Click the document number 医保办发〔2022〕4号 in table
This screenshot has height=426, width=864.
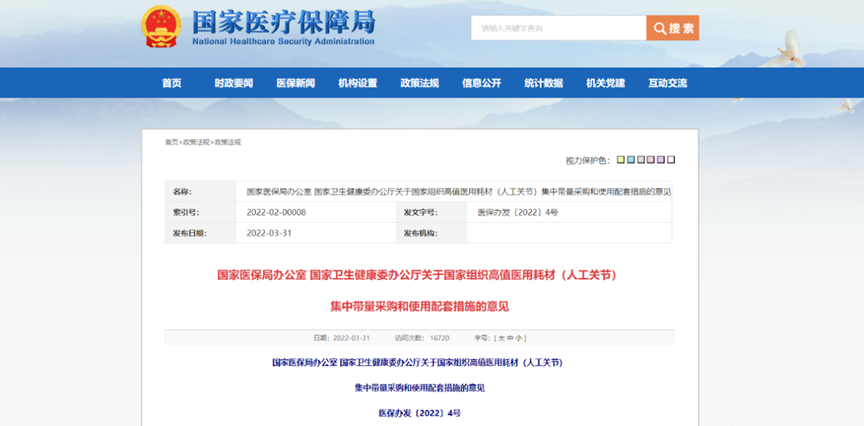pos(517,212)
